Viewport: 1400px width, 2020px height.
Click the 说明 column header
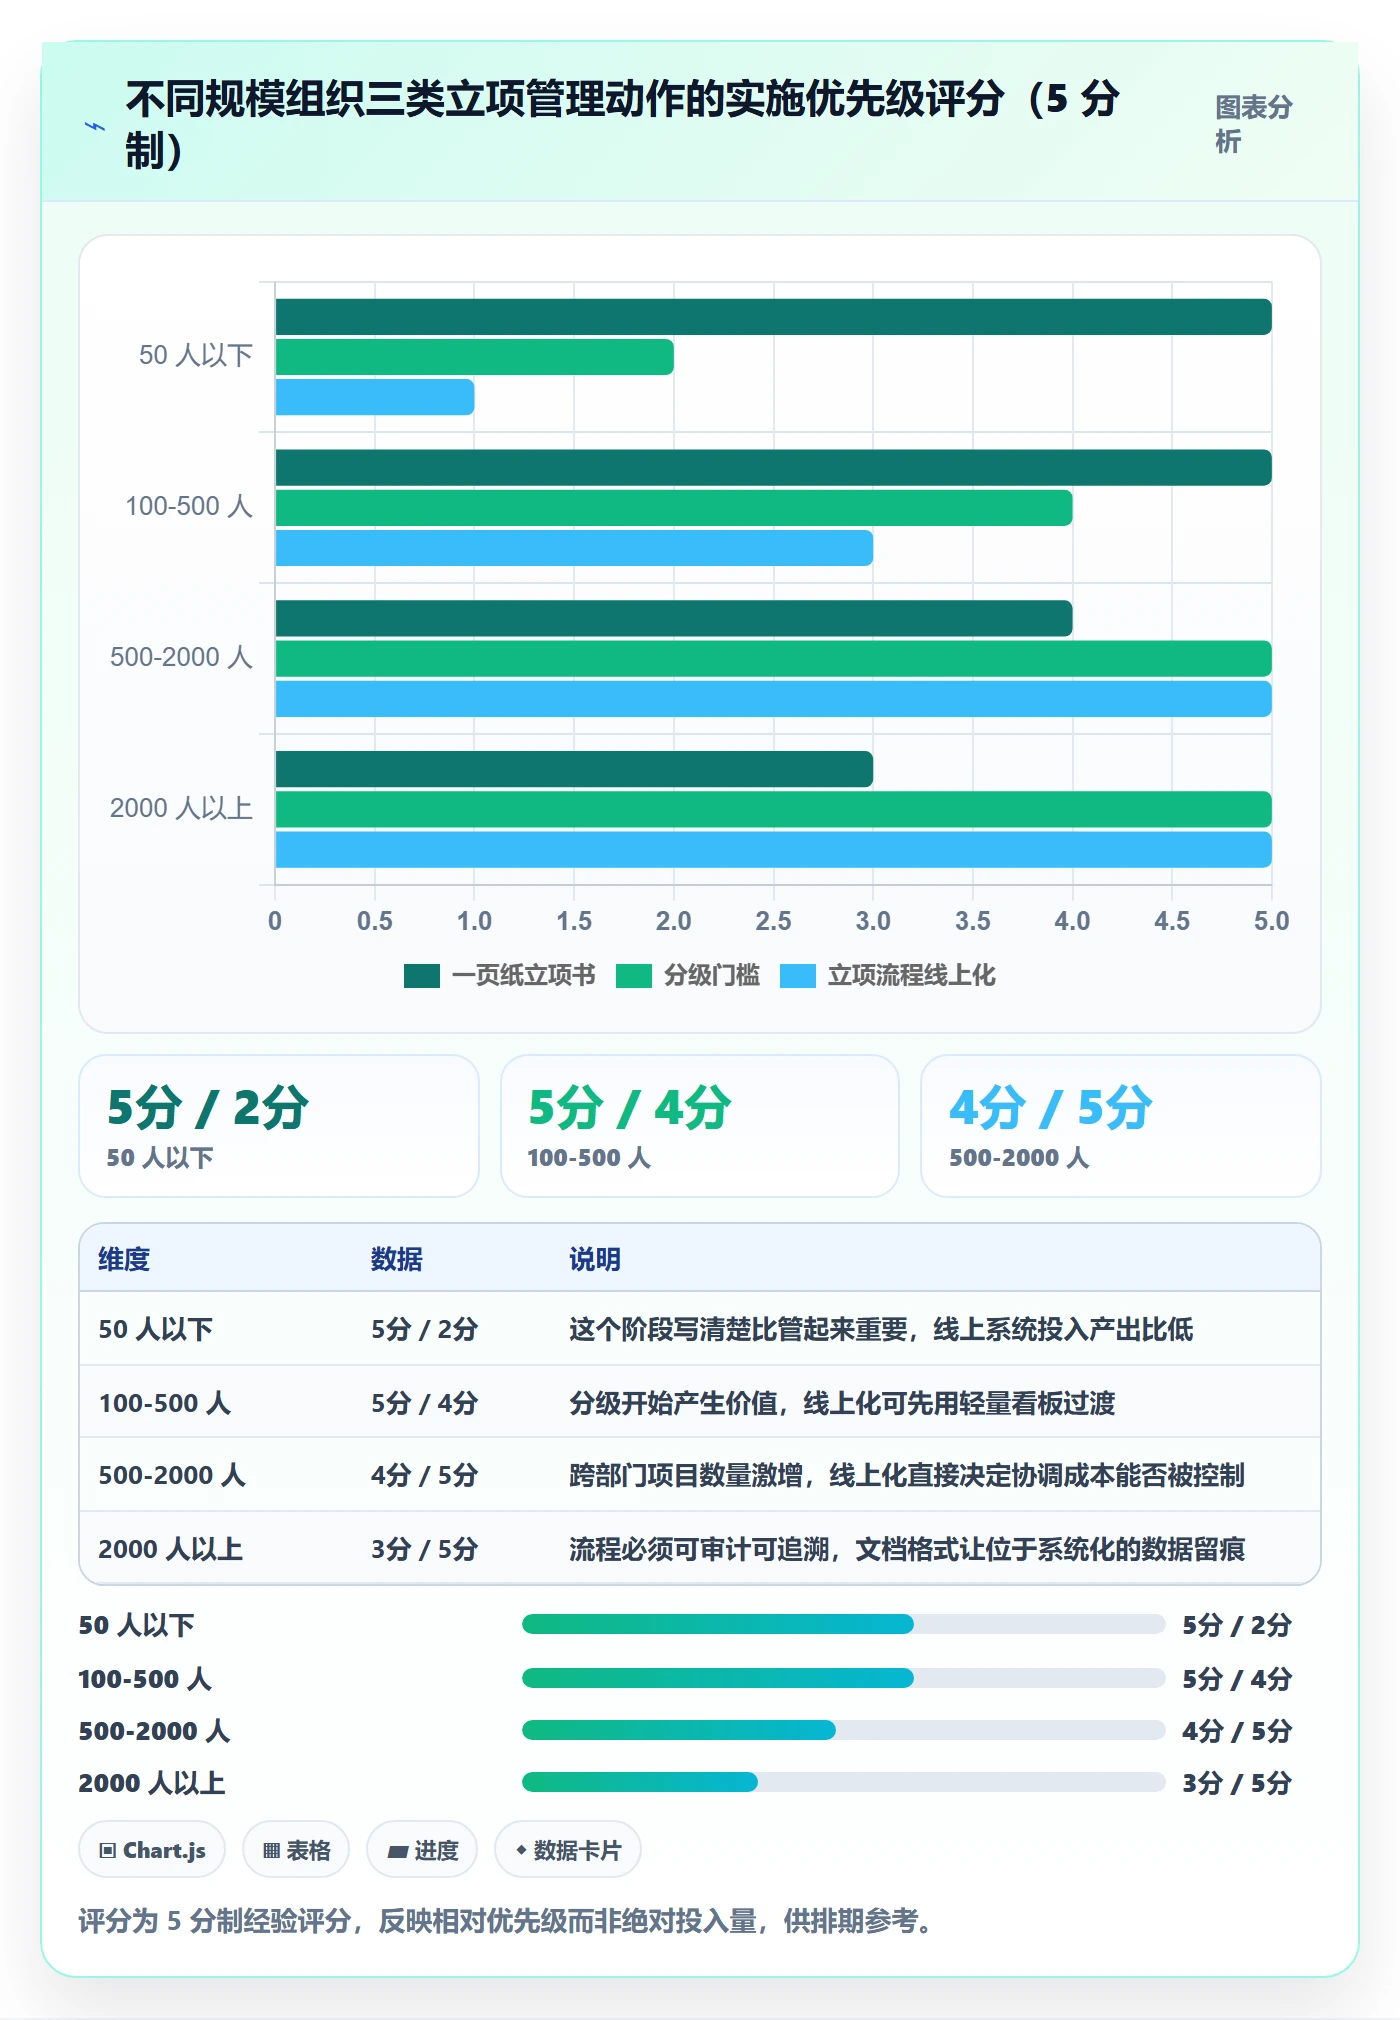pos(595,1259)
